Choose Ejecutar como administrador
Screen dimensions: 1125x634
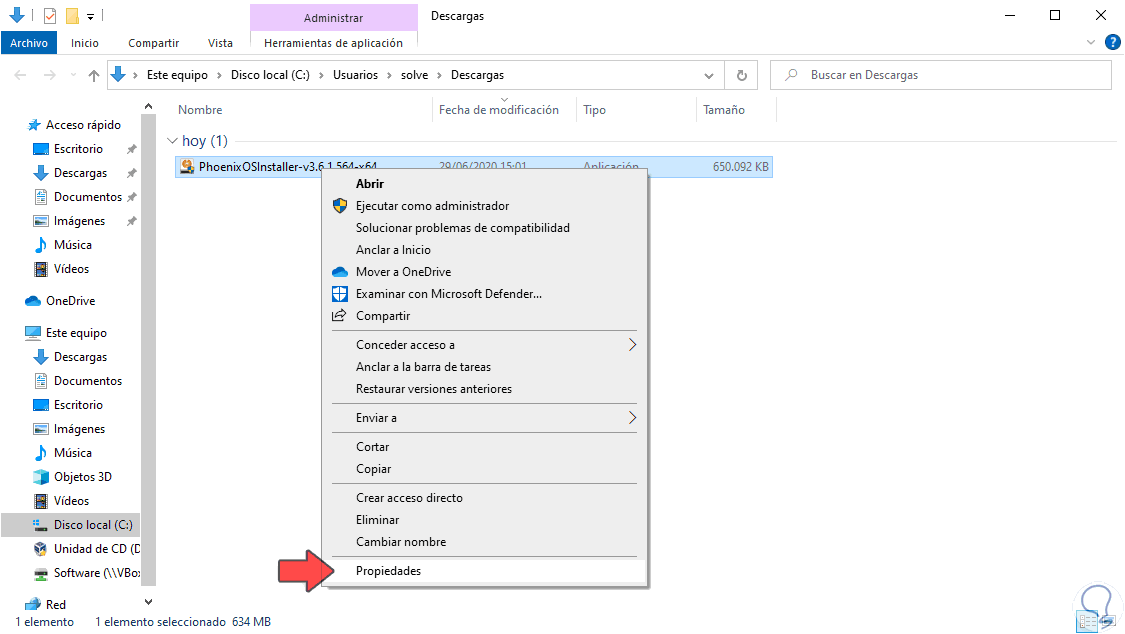tap(432, 206)
